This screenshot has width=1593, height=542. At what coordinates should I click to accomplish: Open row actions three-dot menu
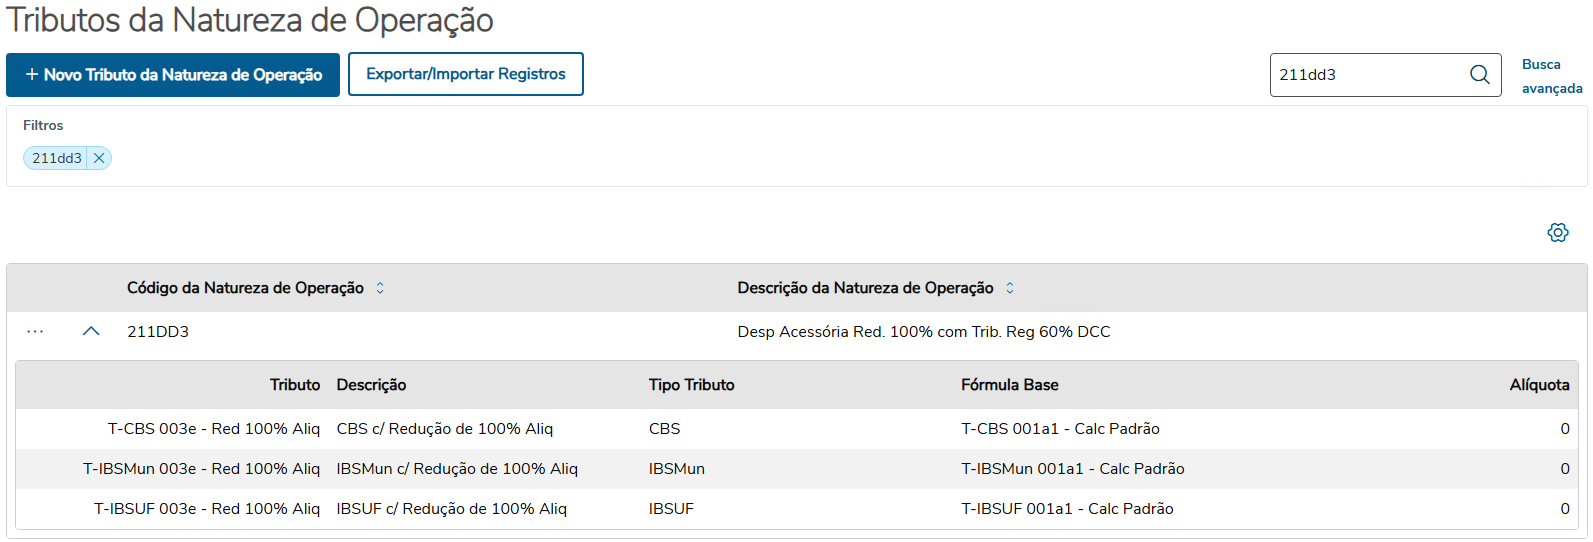click(35, 332)
